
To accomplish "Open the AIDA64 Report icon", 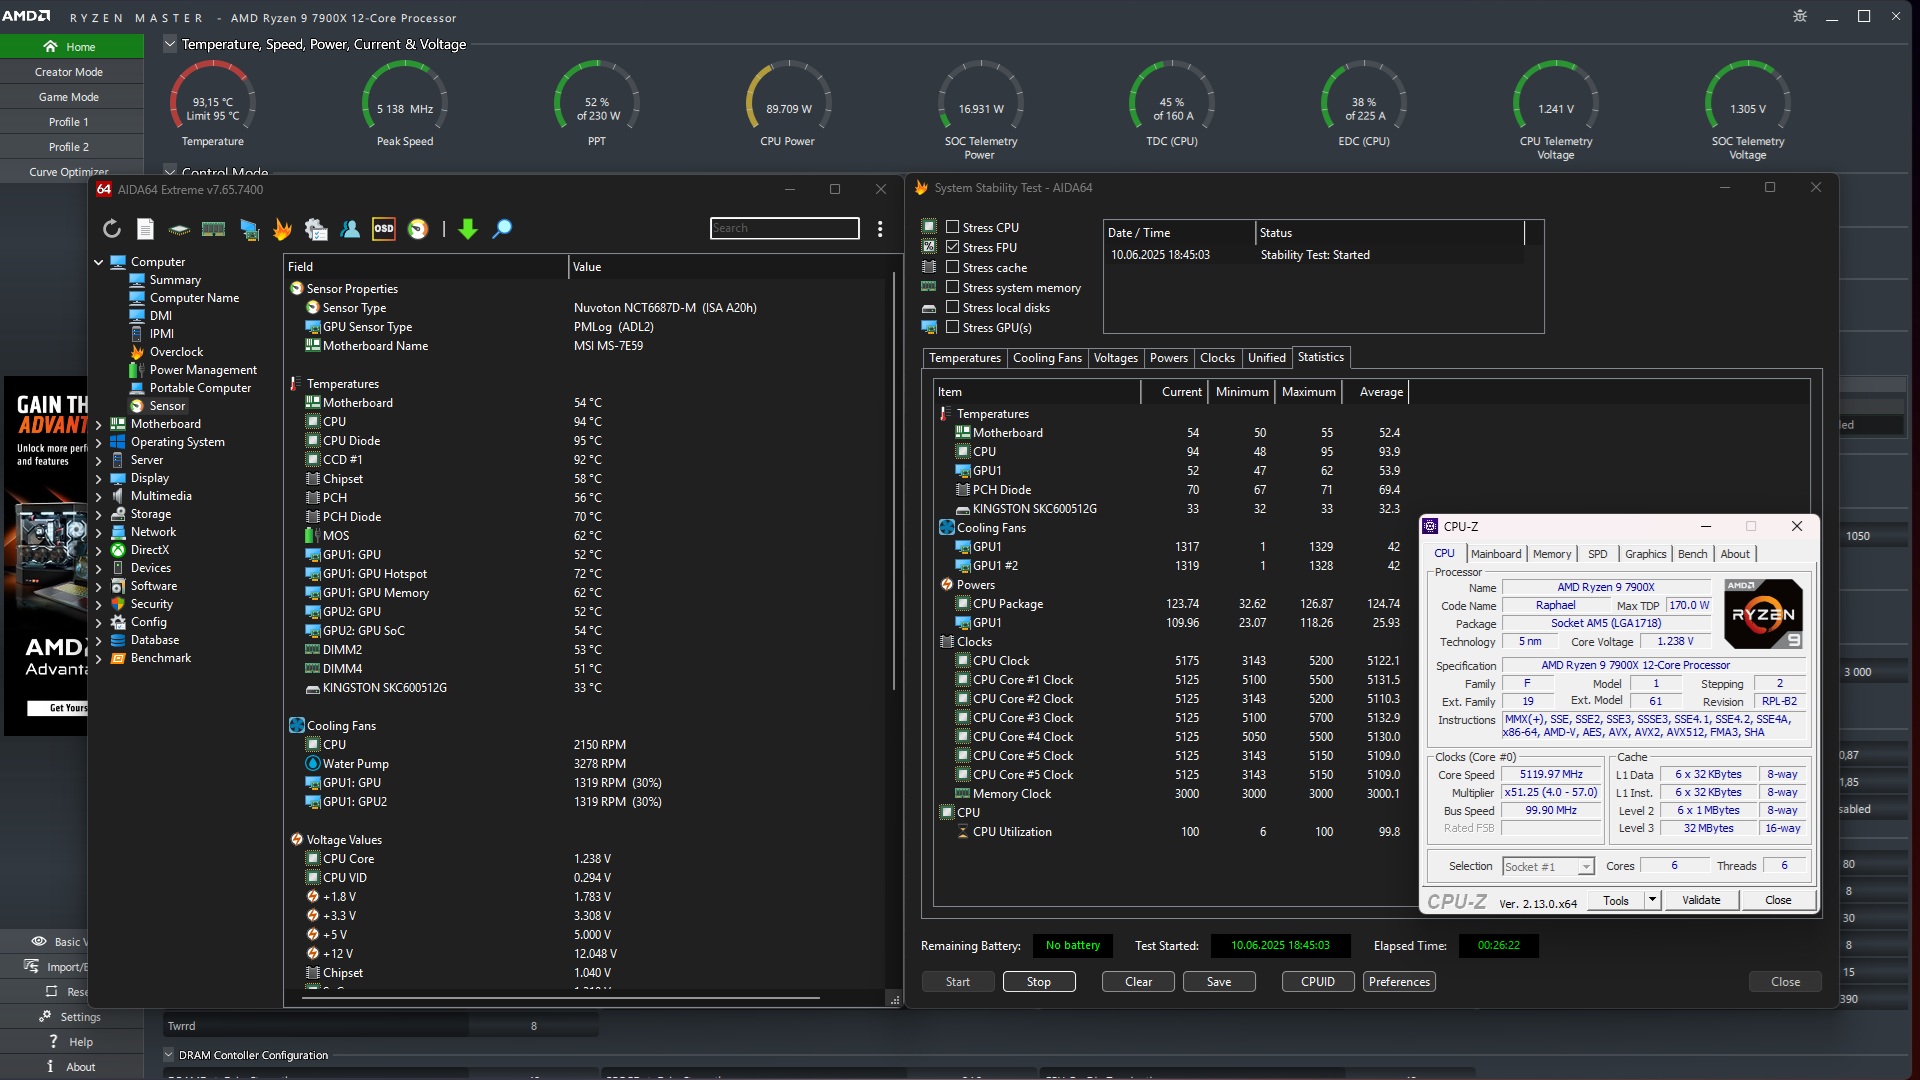I will click(145, 229).
